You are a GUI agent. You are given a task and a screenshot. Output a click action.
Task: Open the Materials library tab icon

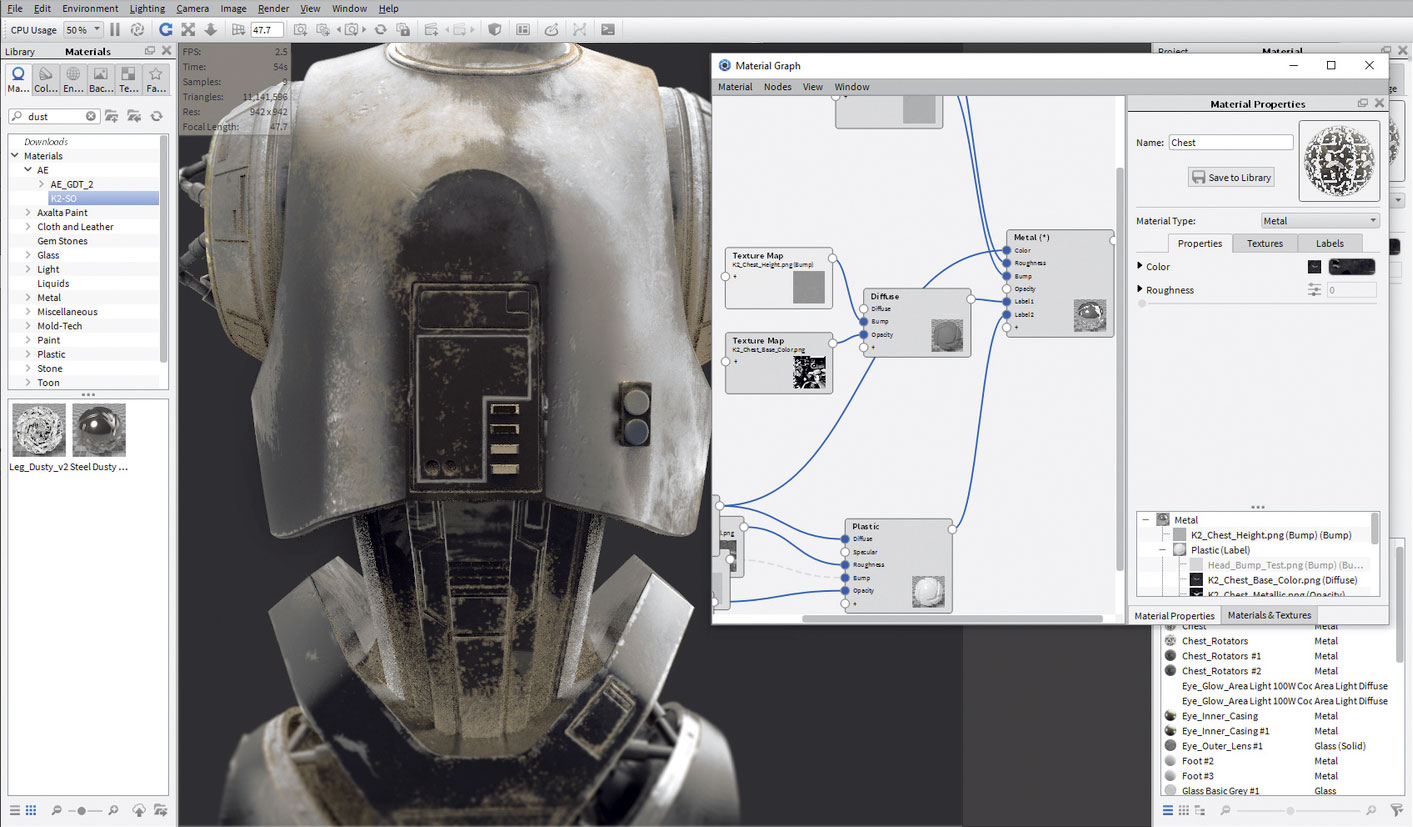pyautogui.click(x=18, y=78)
